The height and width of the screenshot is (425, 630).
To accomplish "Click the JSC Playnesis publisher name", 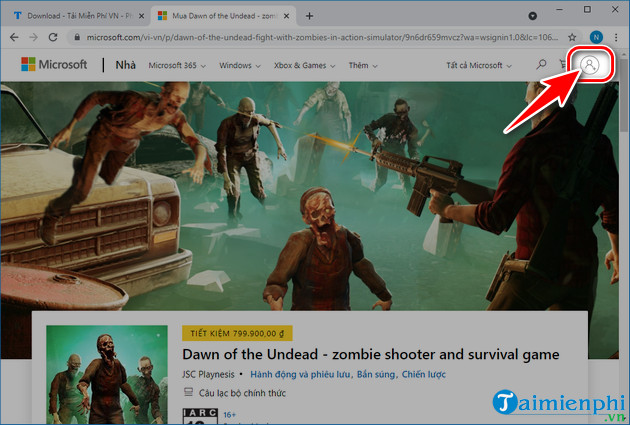I will (x=208, y=374).
